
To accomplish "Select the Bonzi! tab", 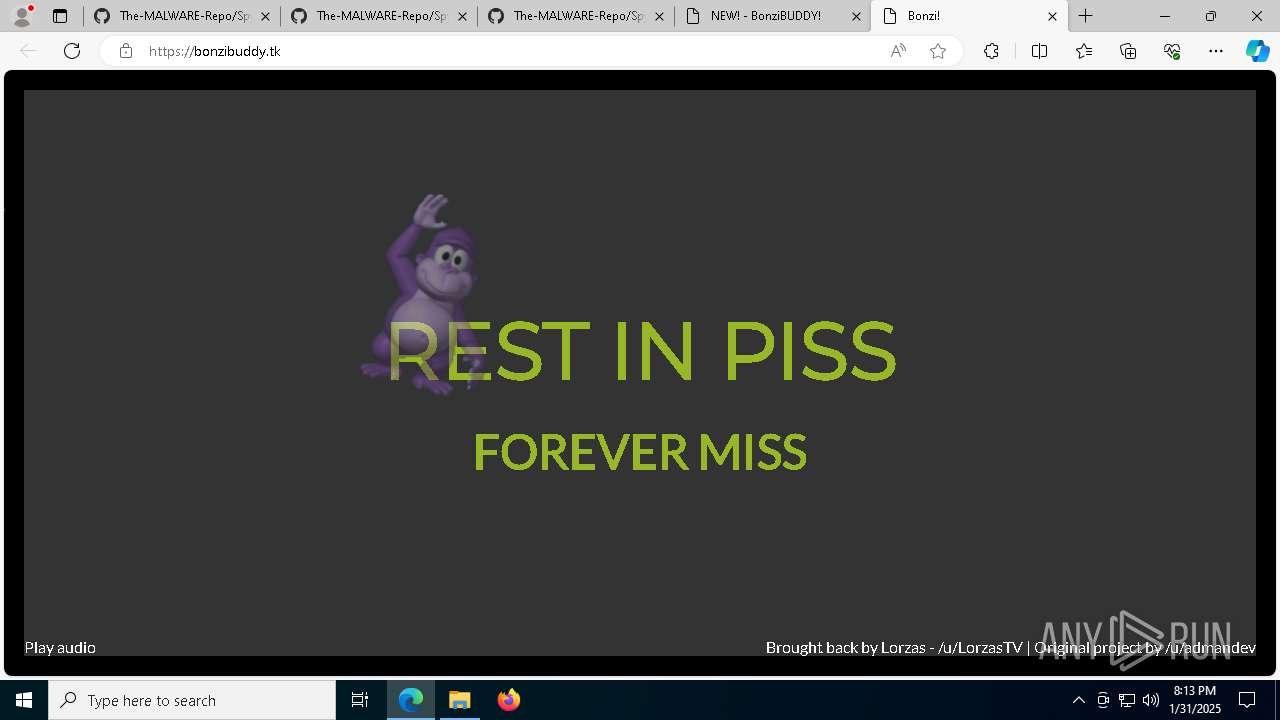I will (x=969, y=16).
